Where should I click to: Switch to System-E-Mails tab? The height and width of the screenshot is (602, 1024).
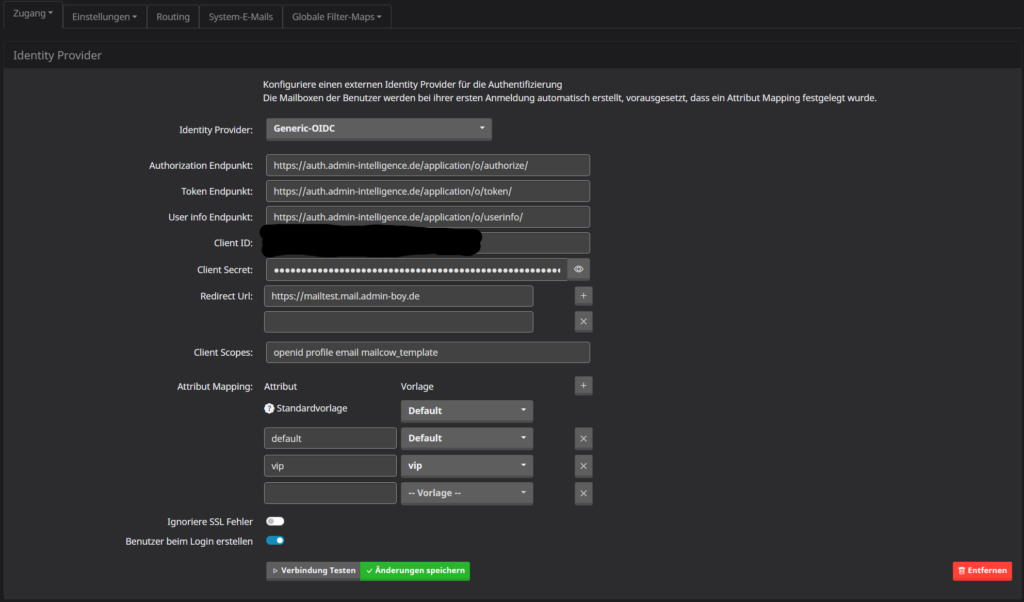[x=240, y=17]
